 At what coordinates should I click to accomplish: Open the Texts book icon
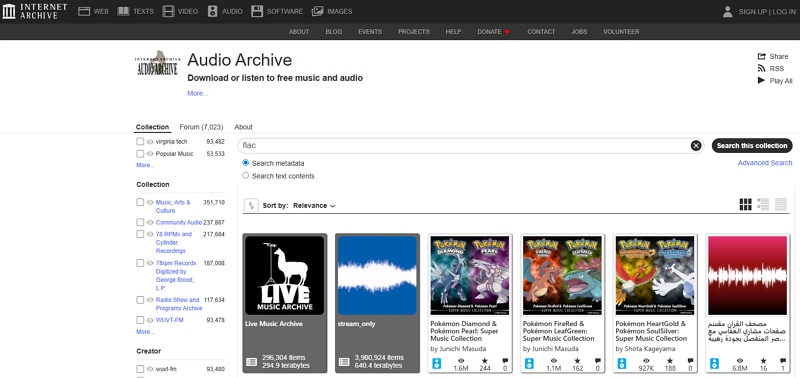coord(123,11)
